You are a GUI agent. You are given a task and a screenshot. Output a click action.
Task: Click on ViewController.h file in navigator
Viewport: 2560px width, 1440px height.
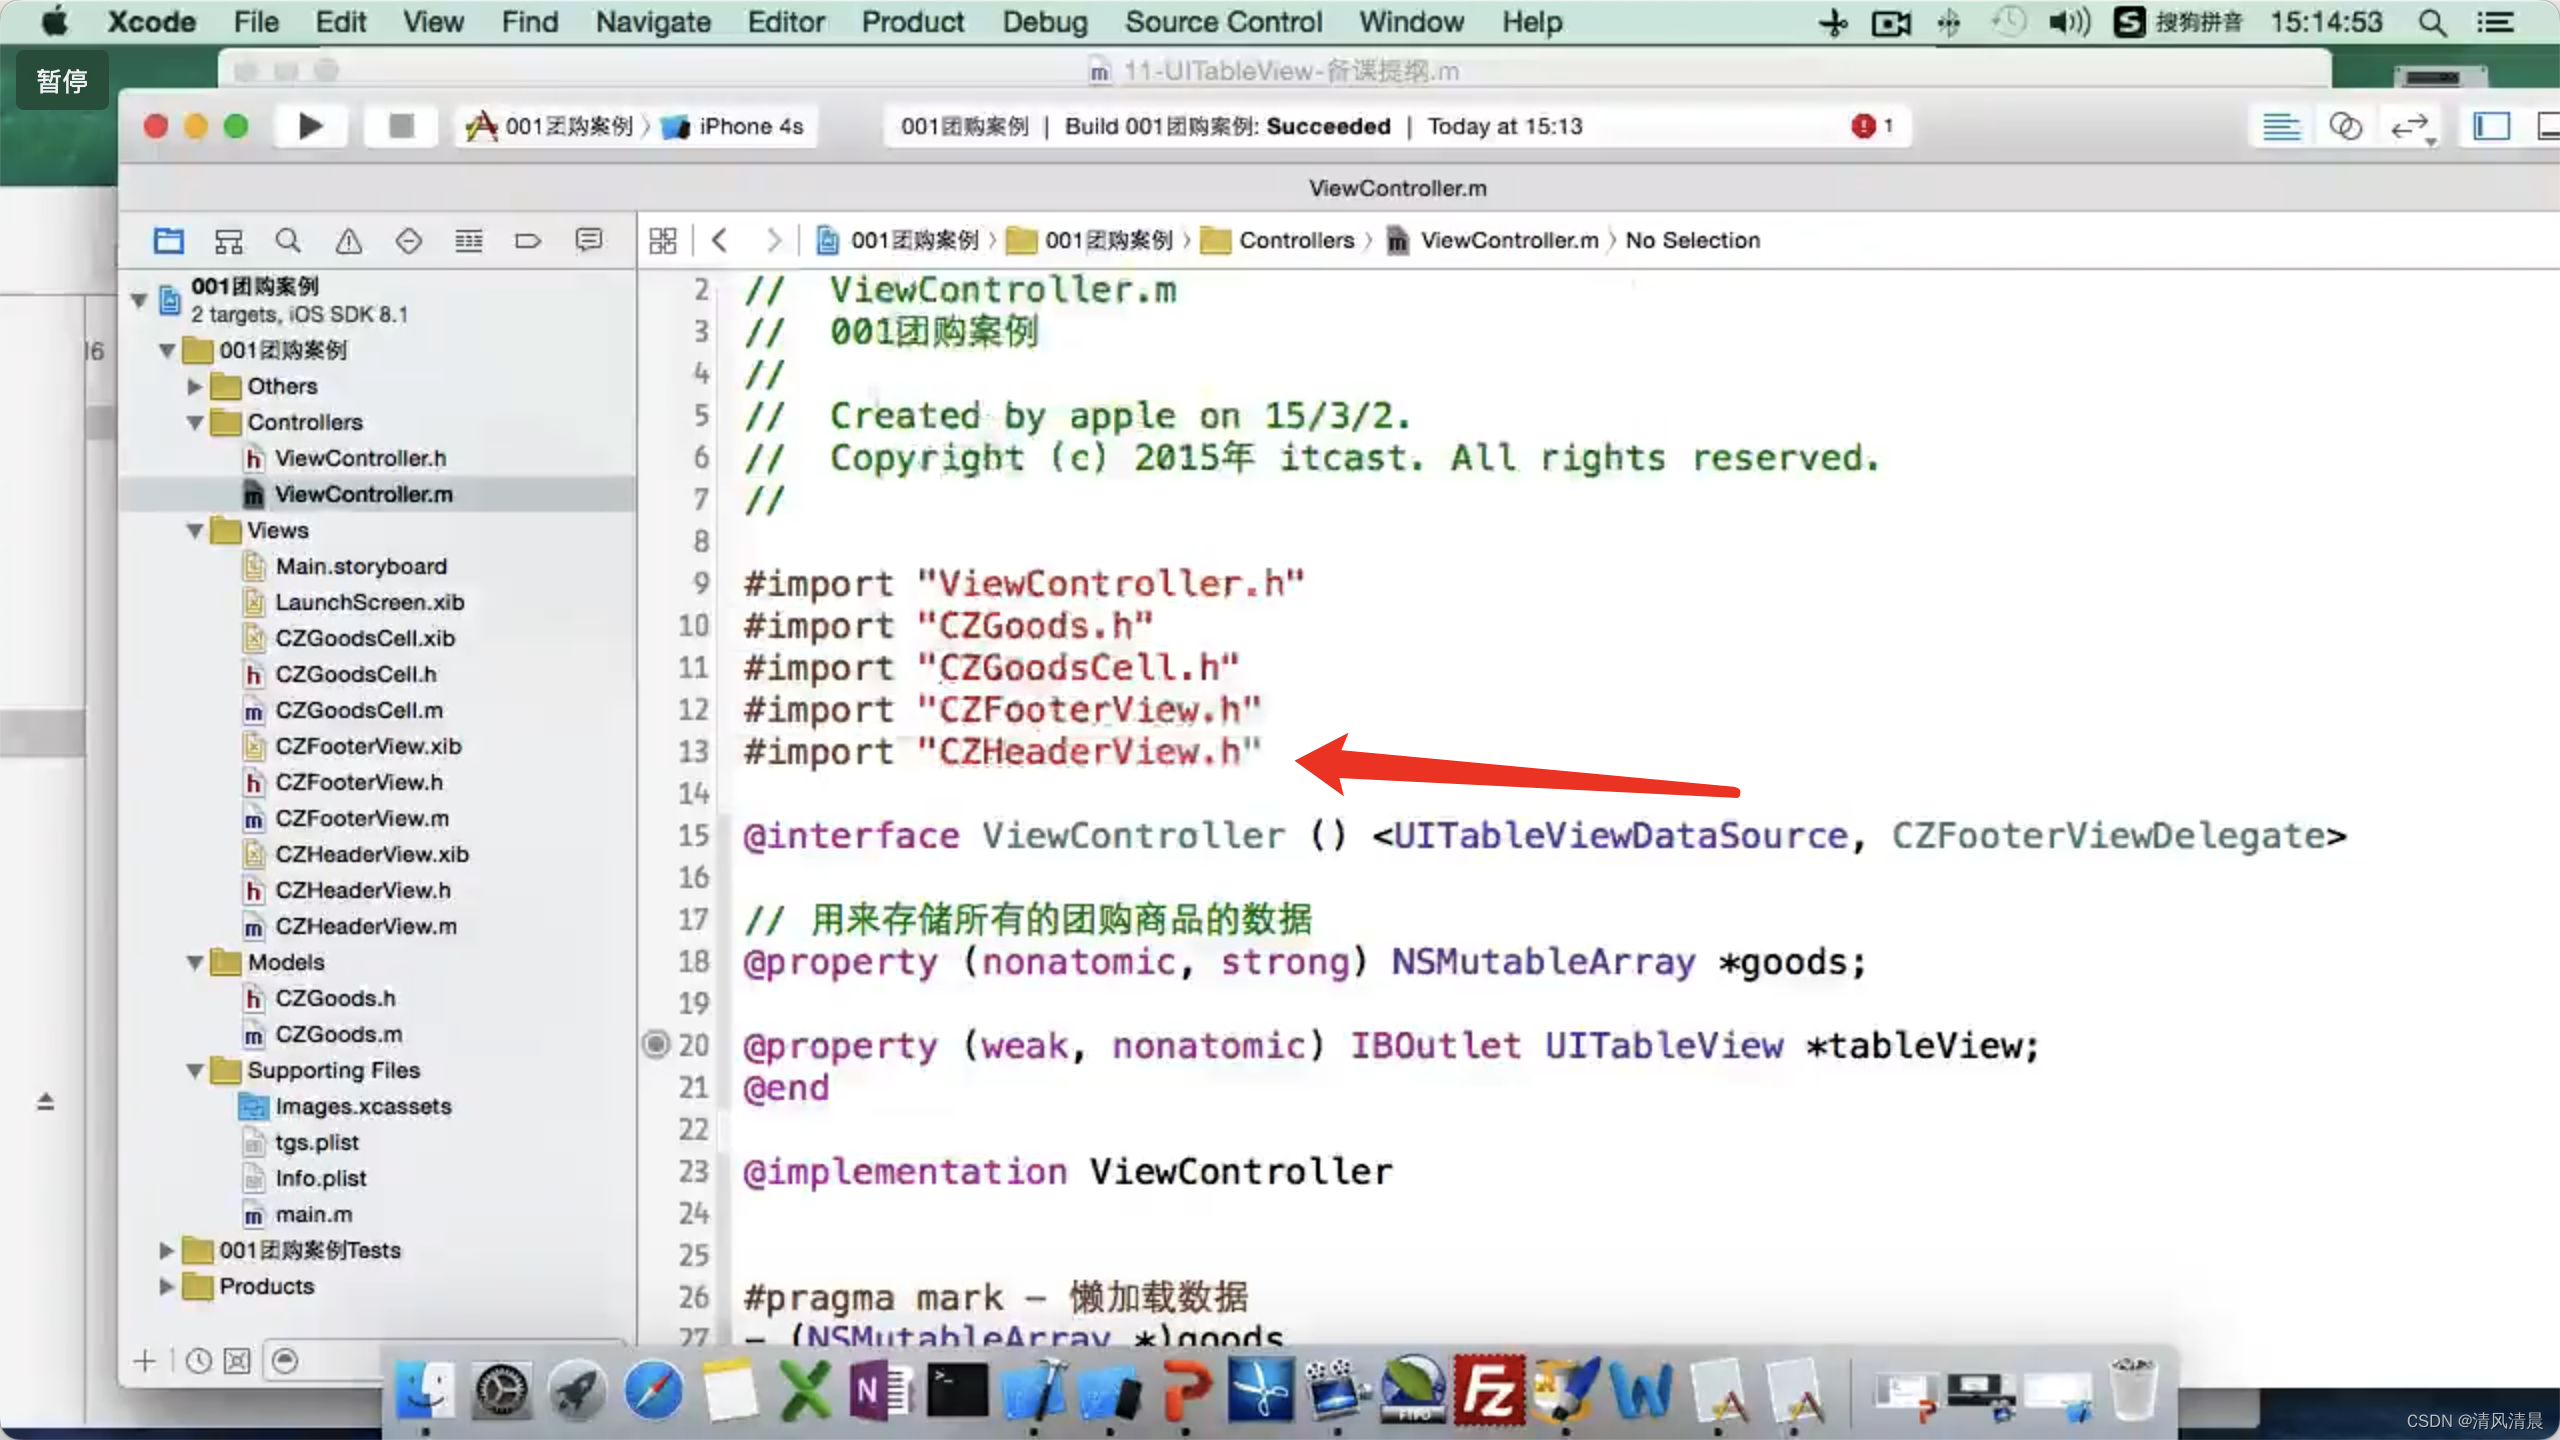pos(359,457)
